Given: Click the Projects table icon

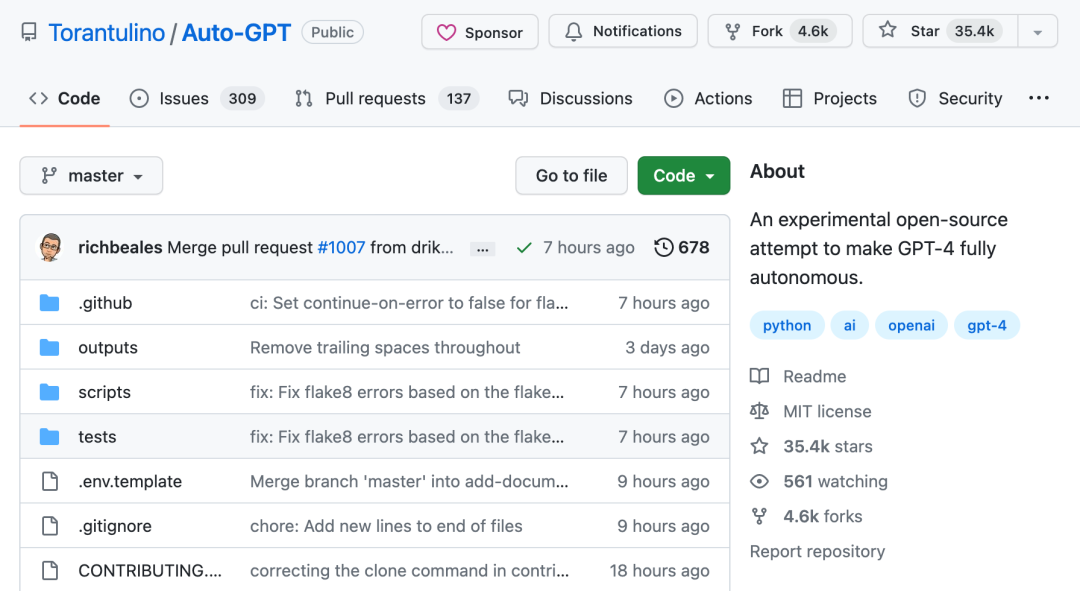Looking at the screenshot, I should 792,98.
